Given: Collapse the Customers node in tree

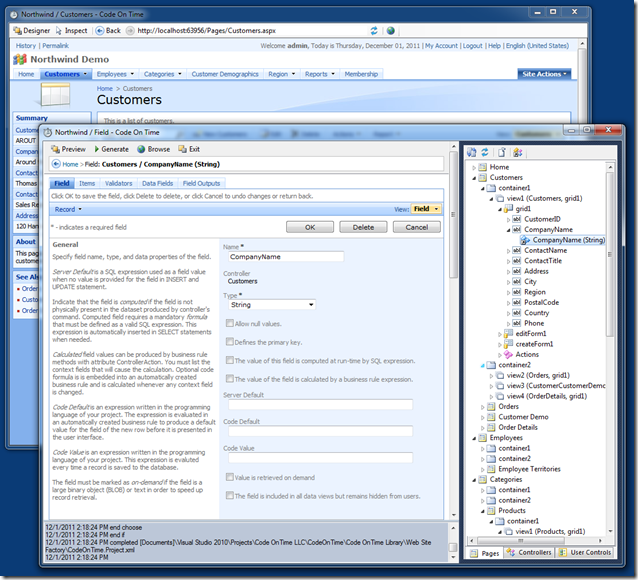Looking at the screenshot, I should (x=474, y=178).
